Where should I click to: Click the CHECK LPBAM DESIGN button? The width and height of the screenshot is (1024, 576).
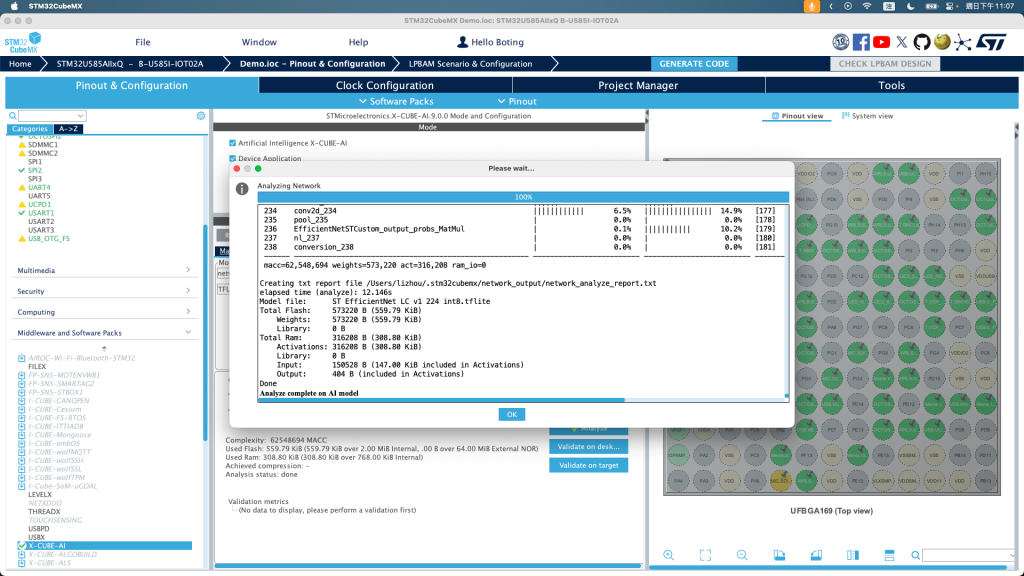click(884, 64)
